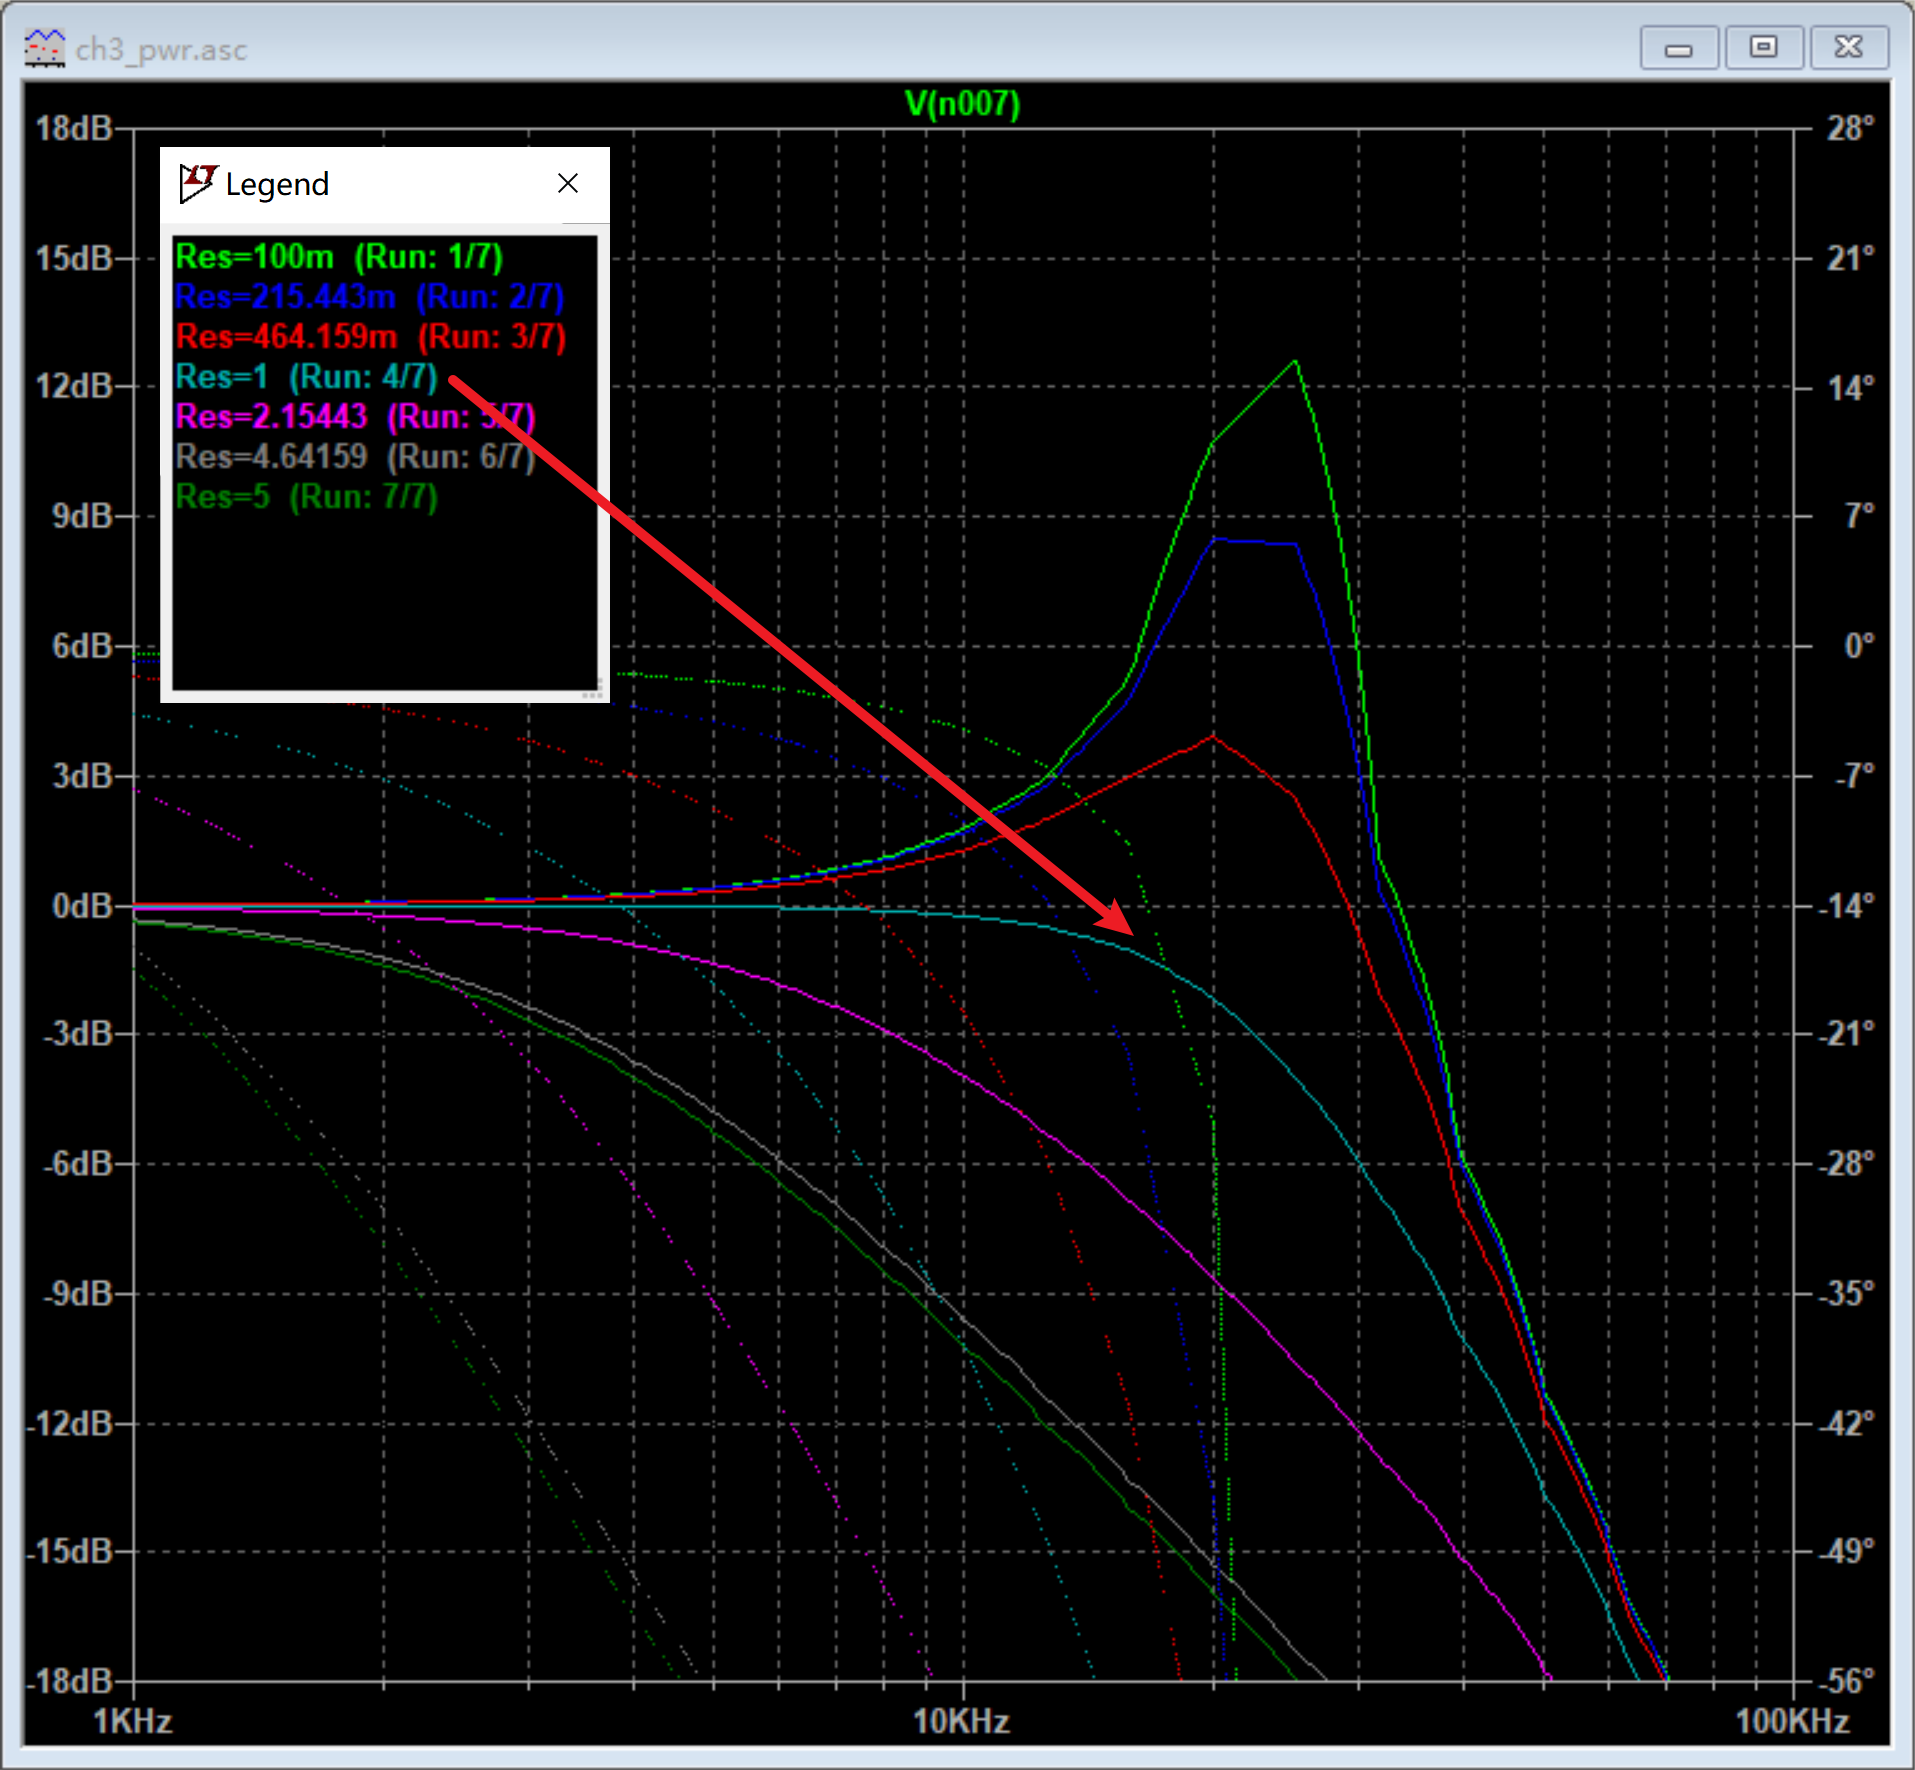Click the 0° right phase axis label
The image size is (1915, 1770).
click(x=1860, y=646)
